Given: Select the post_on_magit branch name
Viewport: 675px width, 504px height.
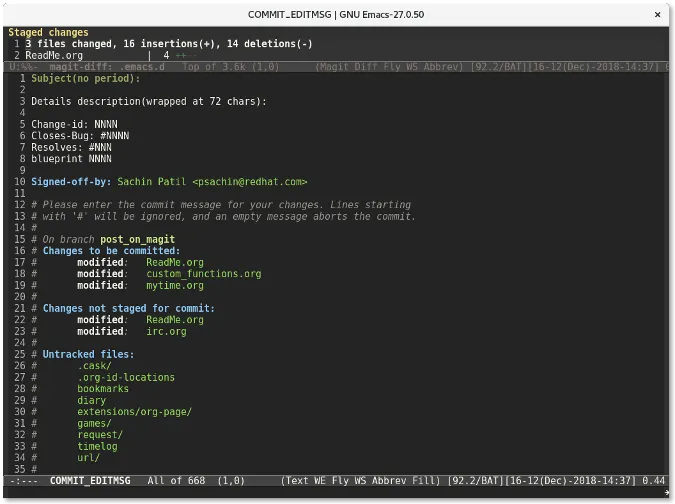Looking at the screenshot, I should tap(137, 240).
